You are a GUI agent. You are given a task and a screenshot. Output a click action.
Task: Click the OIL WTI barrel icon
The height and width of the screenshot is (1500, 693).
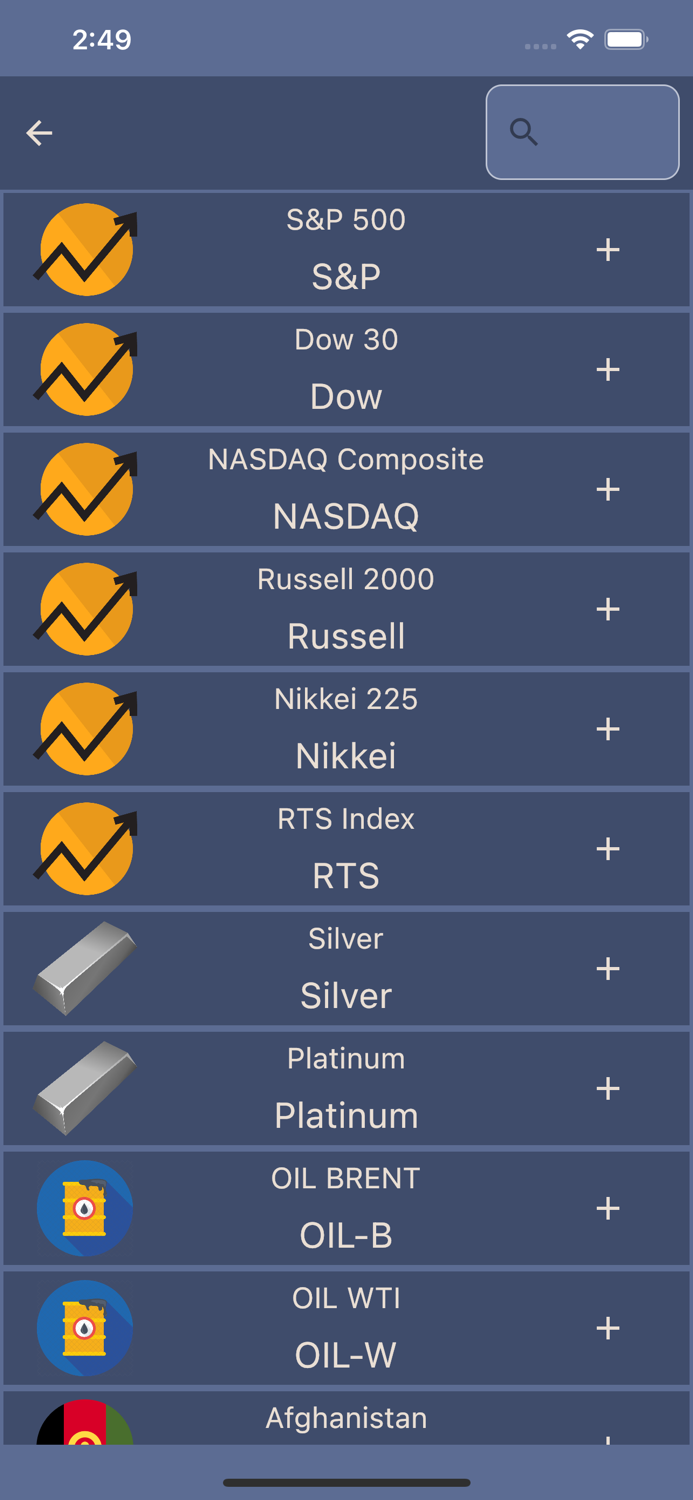click(x=85, y=1328)
